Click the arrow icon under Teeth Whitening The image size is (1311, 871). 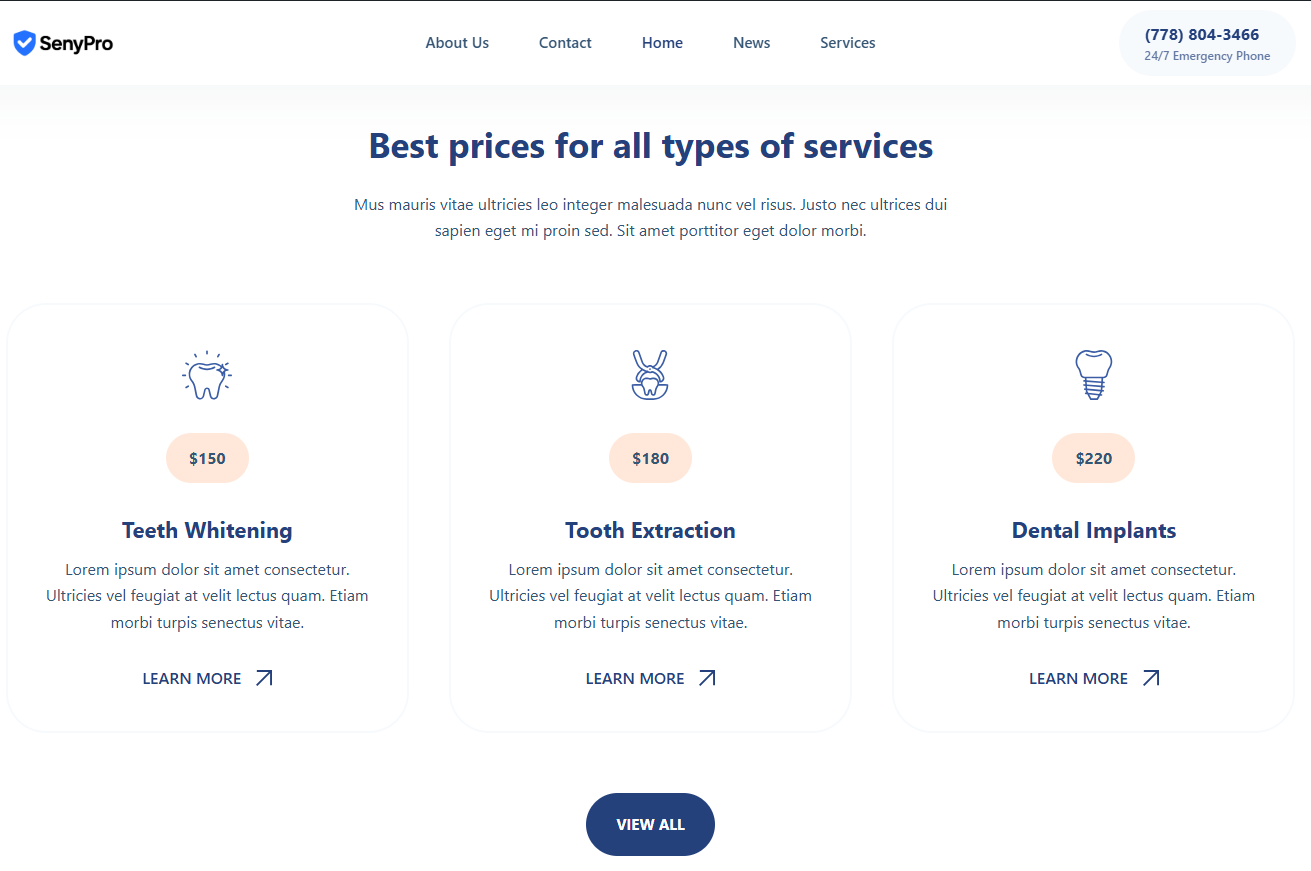264,678
